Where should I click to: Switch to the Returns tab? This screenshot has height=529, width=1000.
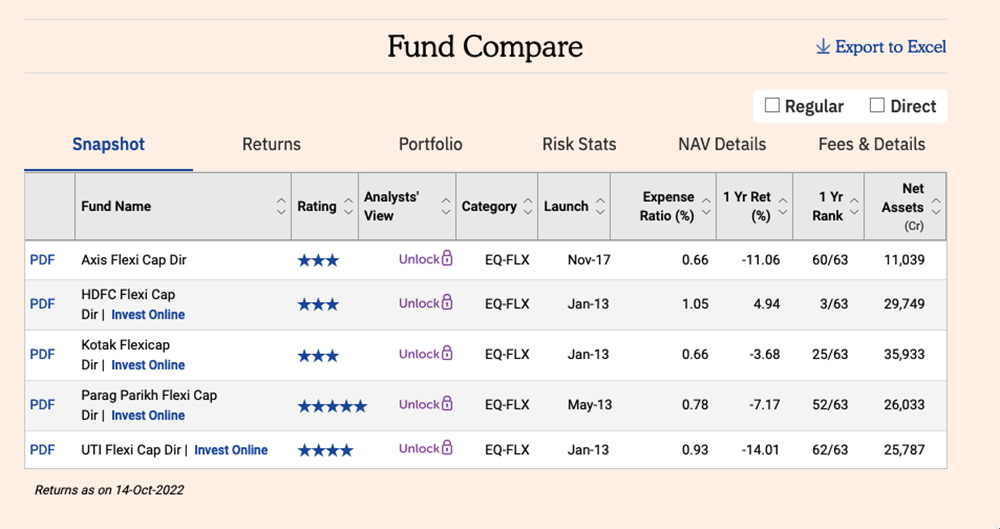(271, 144)
